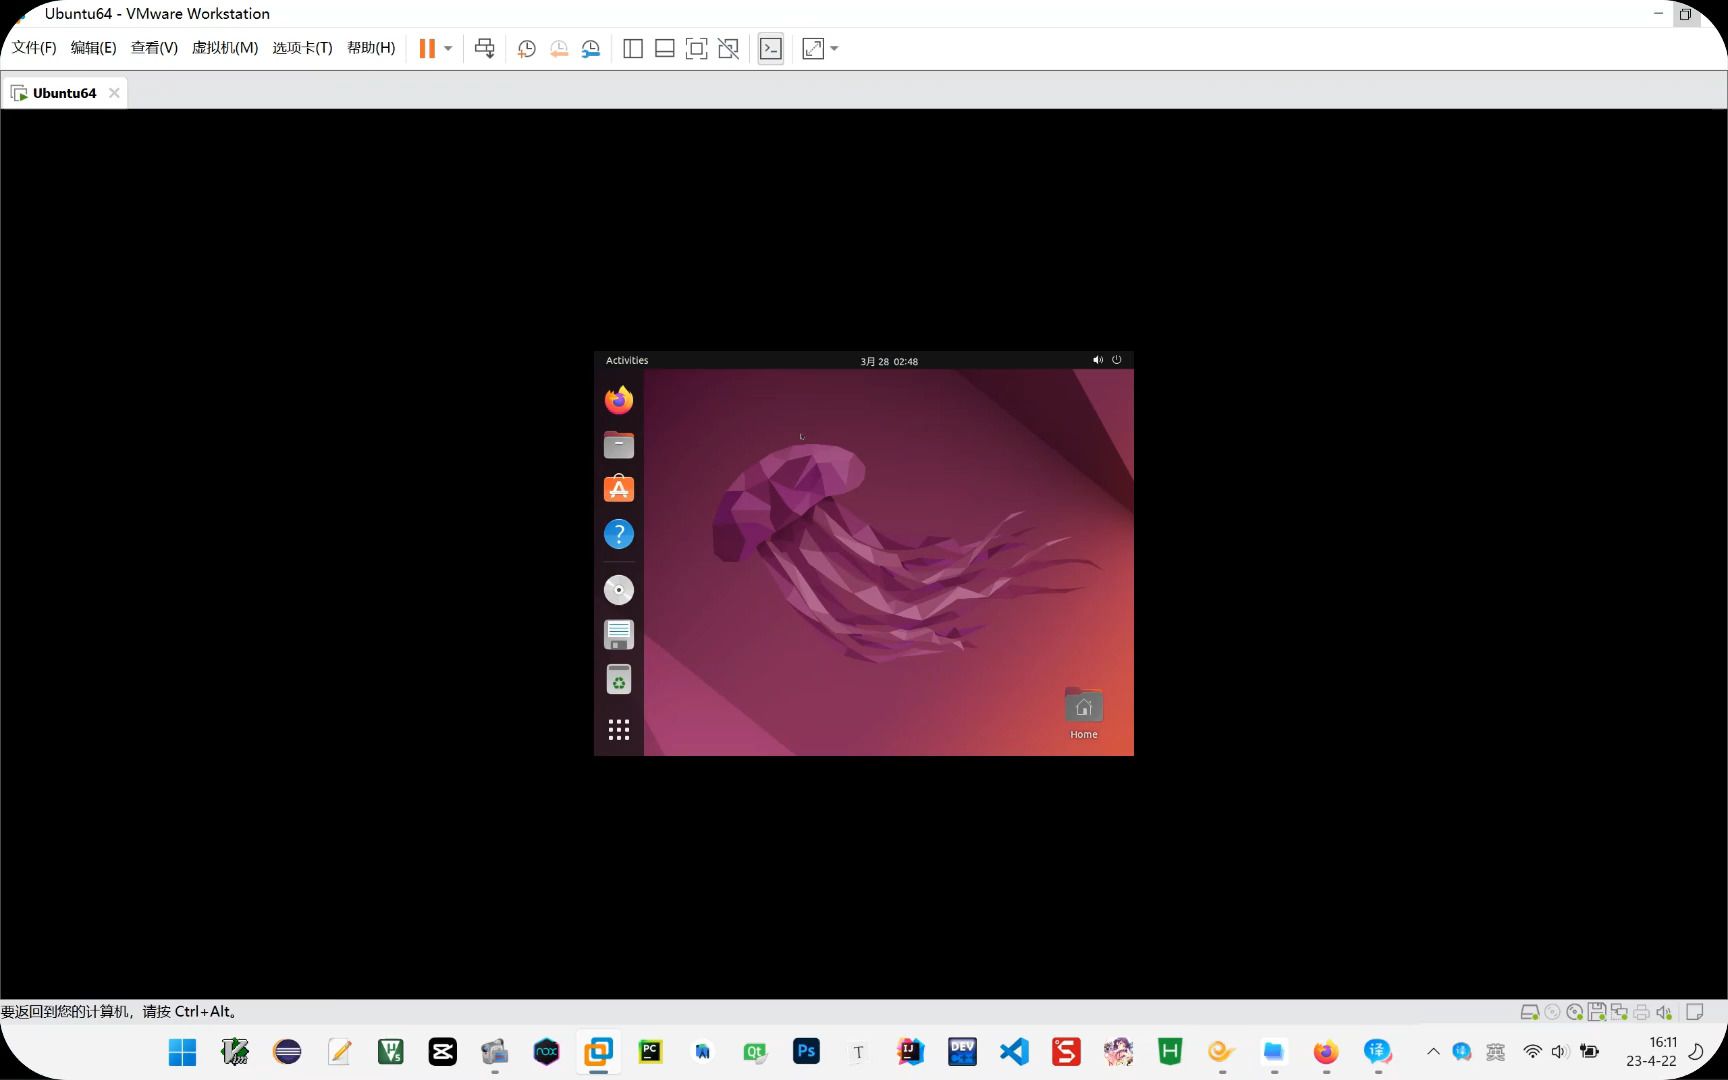
Task: Open the 选项卡(T) menu
Action: pyautogui.click(x=302, y=48)
